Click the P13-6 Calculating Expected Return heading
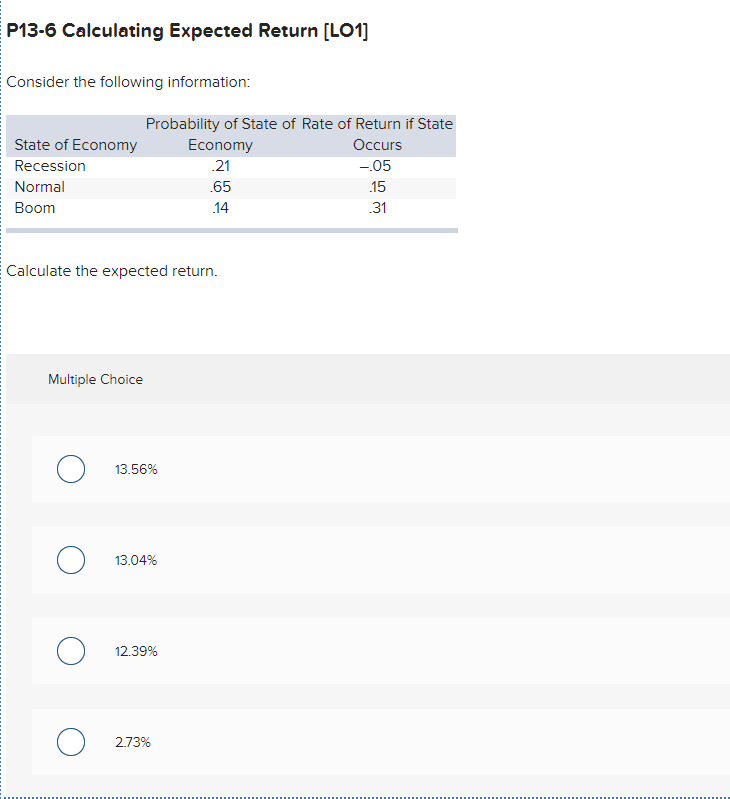730x799 pixels. click(187, 31)
